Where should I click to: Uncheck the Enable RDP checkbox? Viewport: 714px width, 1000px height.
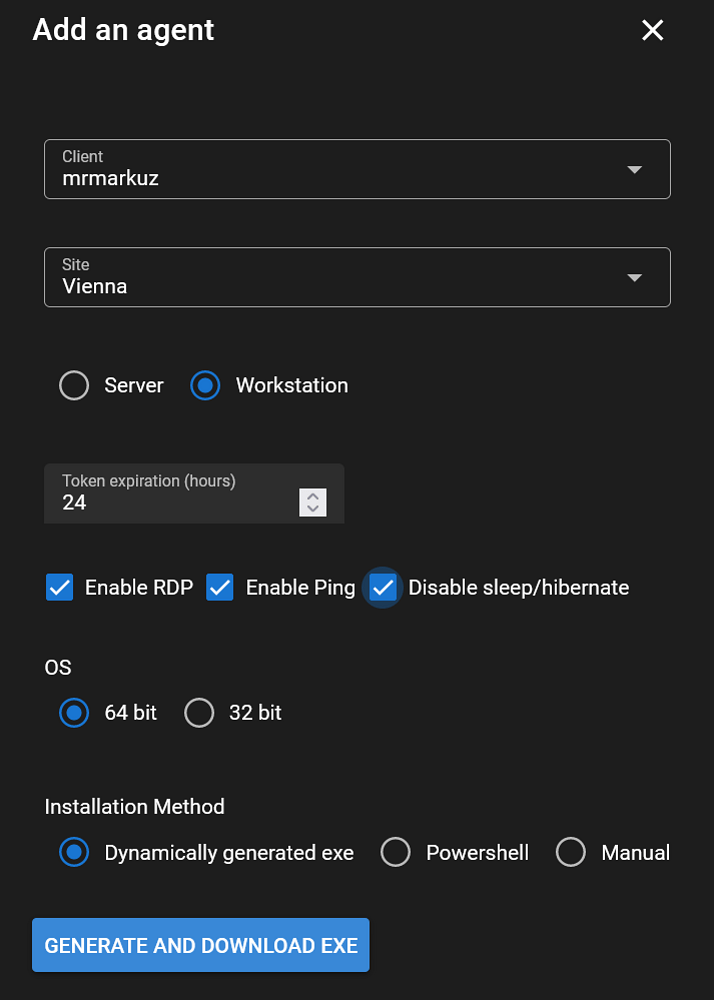tap(60, 587)
